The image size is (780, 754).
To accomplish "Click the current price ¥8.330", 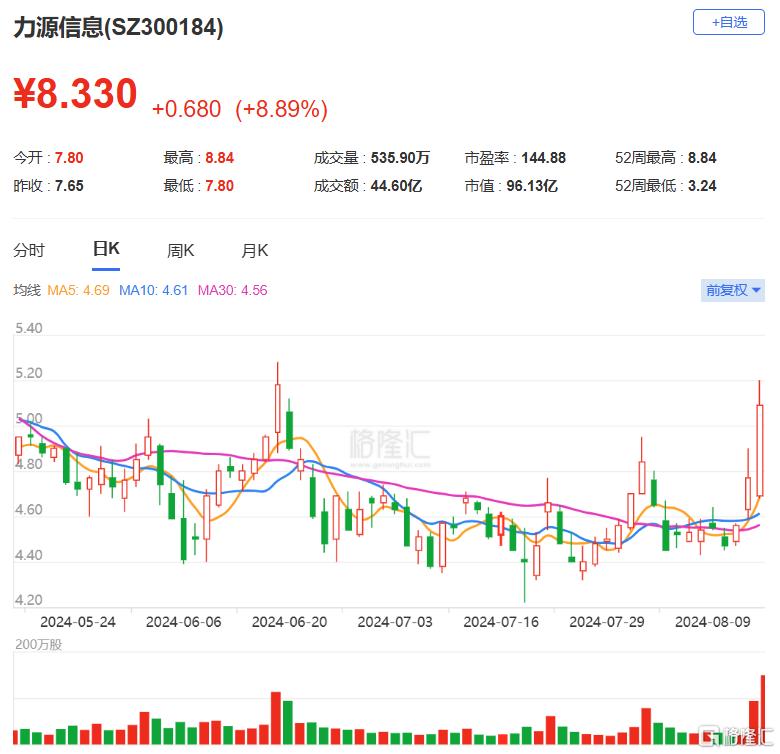I will point(75,93).
